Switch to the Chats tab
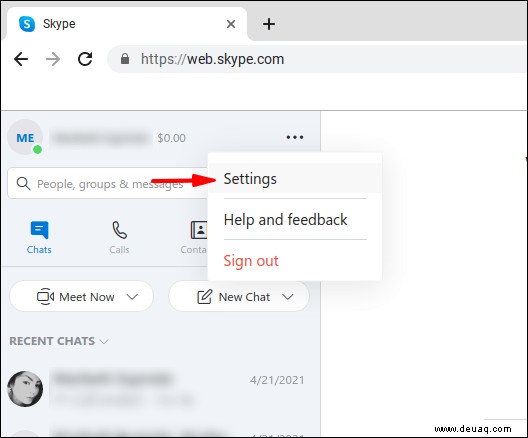528x438 pixels. pyautogui.click(x=39, y=237)
